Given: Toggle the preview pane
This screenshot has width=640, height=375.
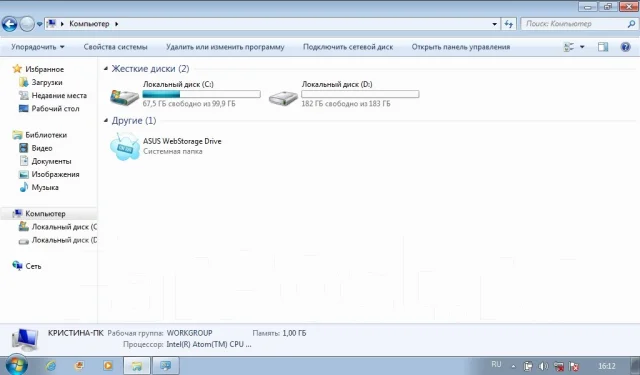Looking at the screenshot, I should pyautogui.click(x=603, y=47).
